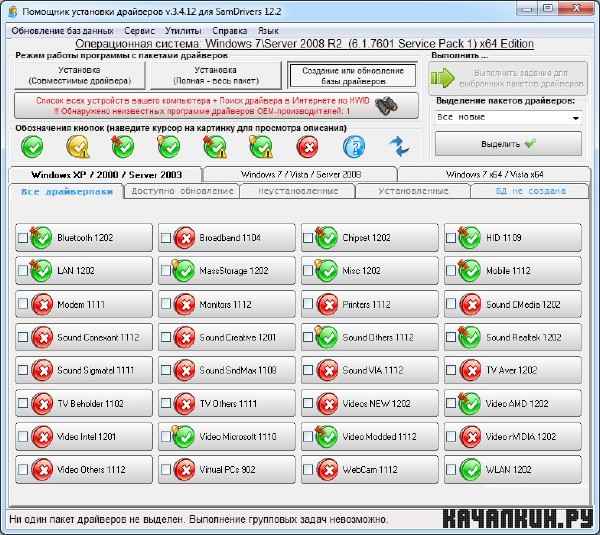600x535 pixels.
Task: Click the Bluetooth 1202 status icon
Action: tap(41, 238)
